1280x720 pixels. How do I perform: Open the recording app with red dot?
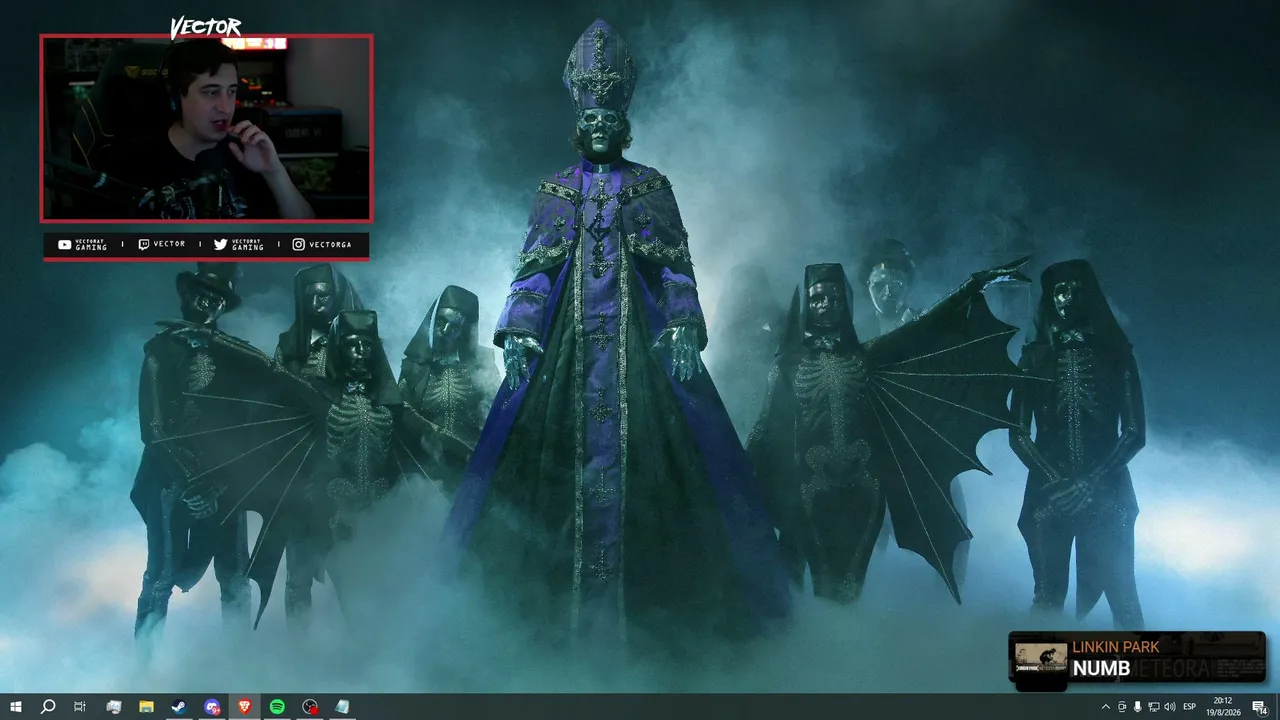click(310, 707)
